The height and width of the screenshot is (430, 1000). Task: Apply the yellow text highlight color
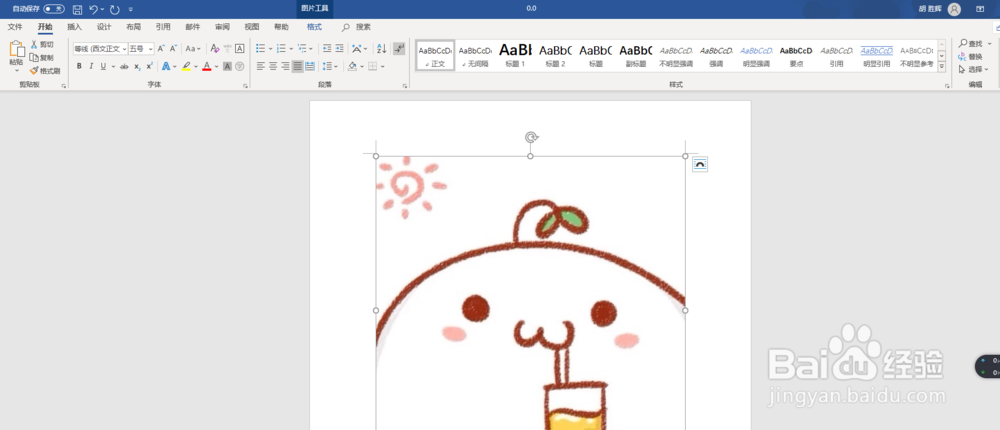186,66
